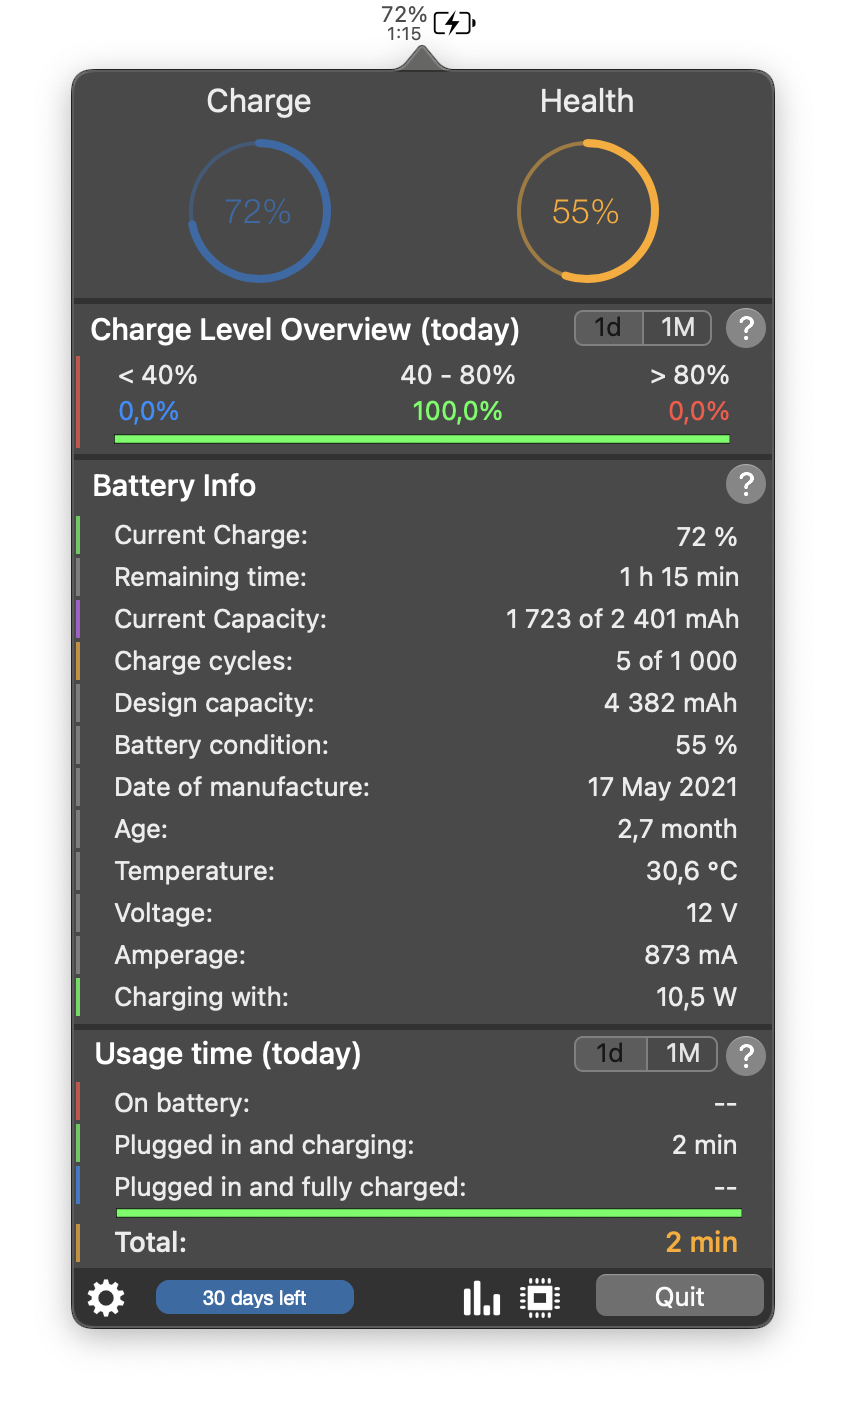This screenshot has width=846, height=1408.
Task: Click the processor chip icon
Action: pos(540,1298)
